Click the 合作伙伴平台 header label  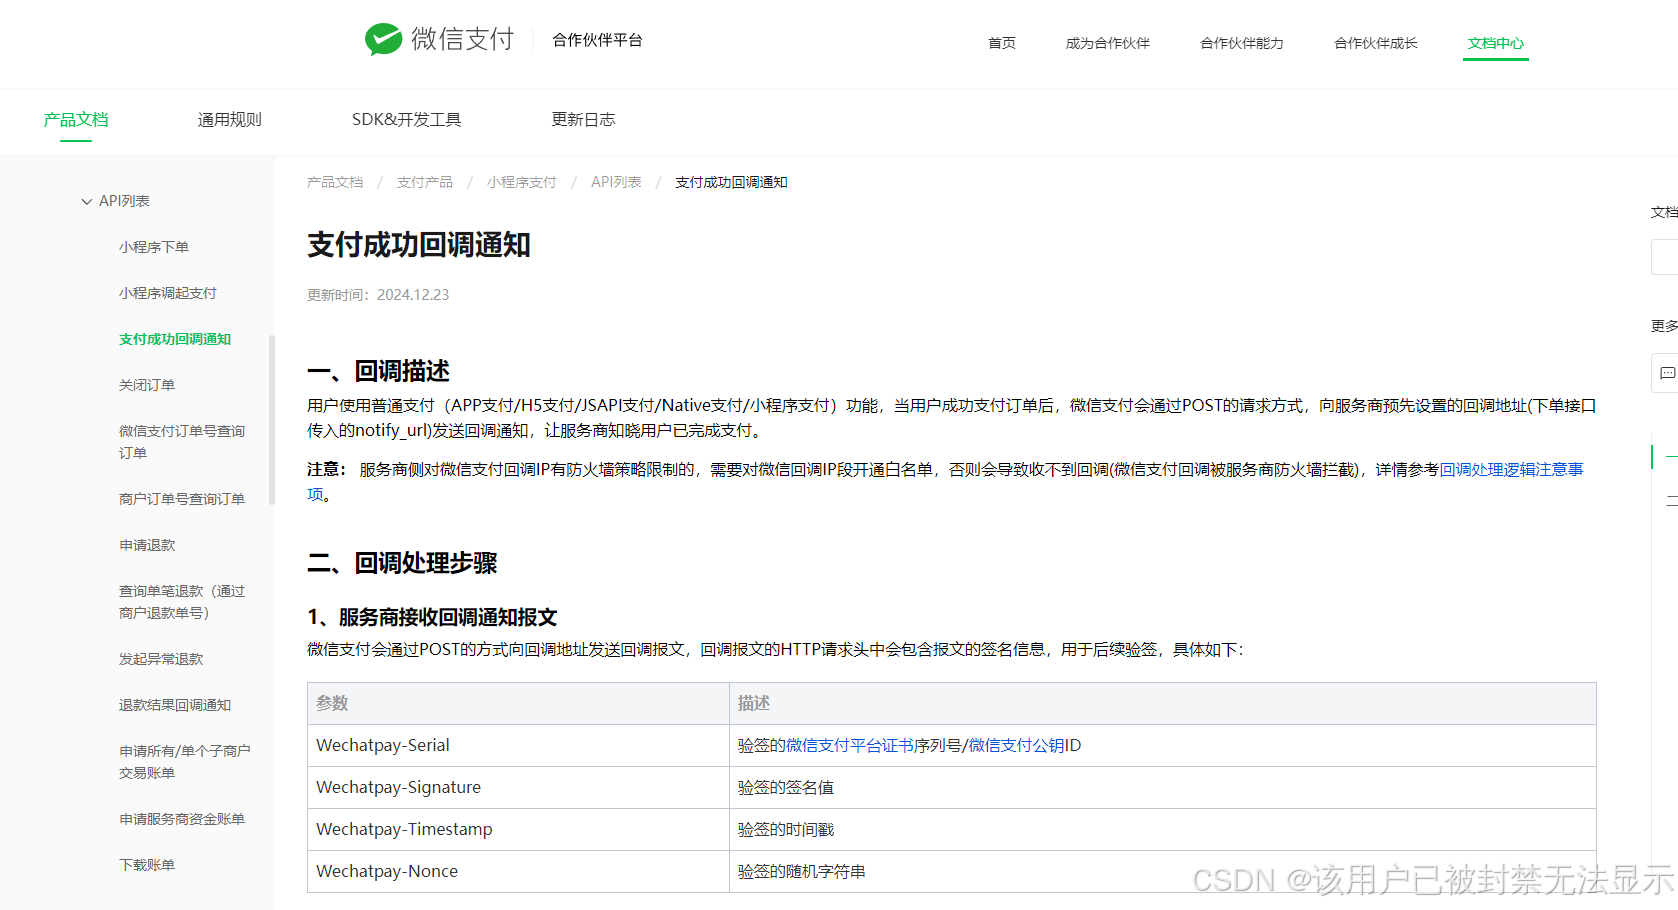(597, 40)
